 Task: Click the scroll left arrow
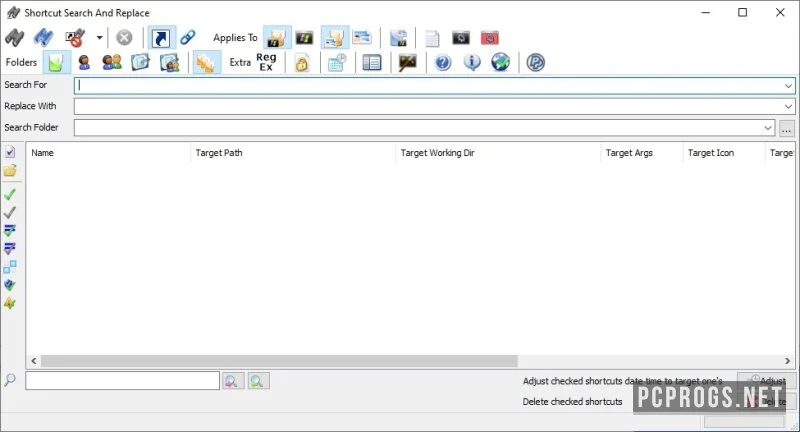[34, 361]
